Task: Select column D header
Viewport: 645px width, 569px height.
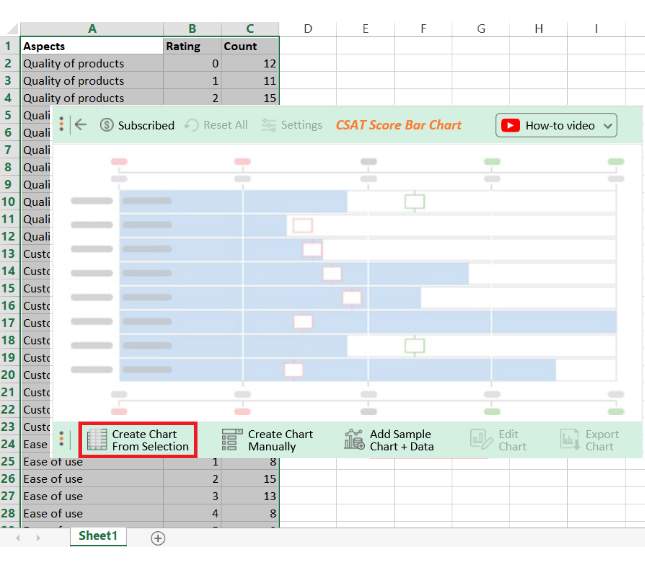Action: pos(308,29)
